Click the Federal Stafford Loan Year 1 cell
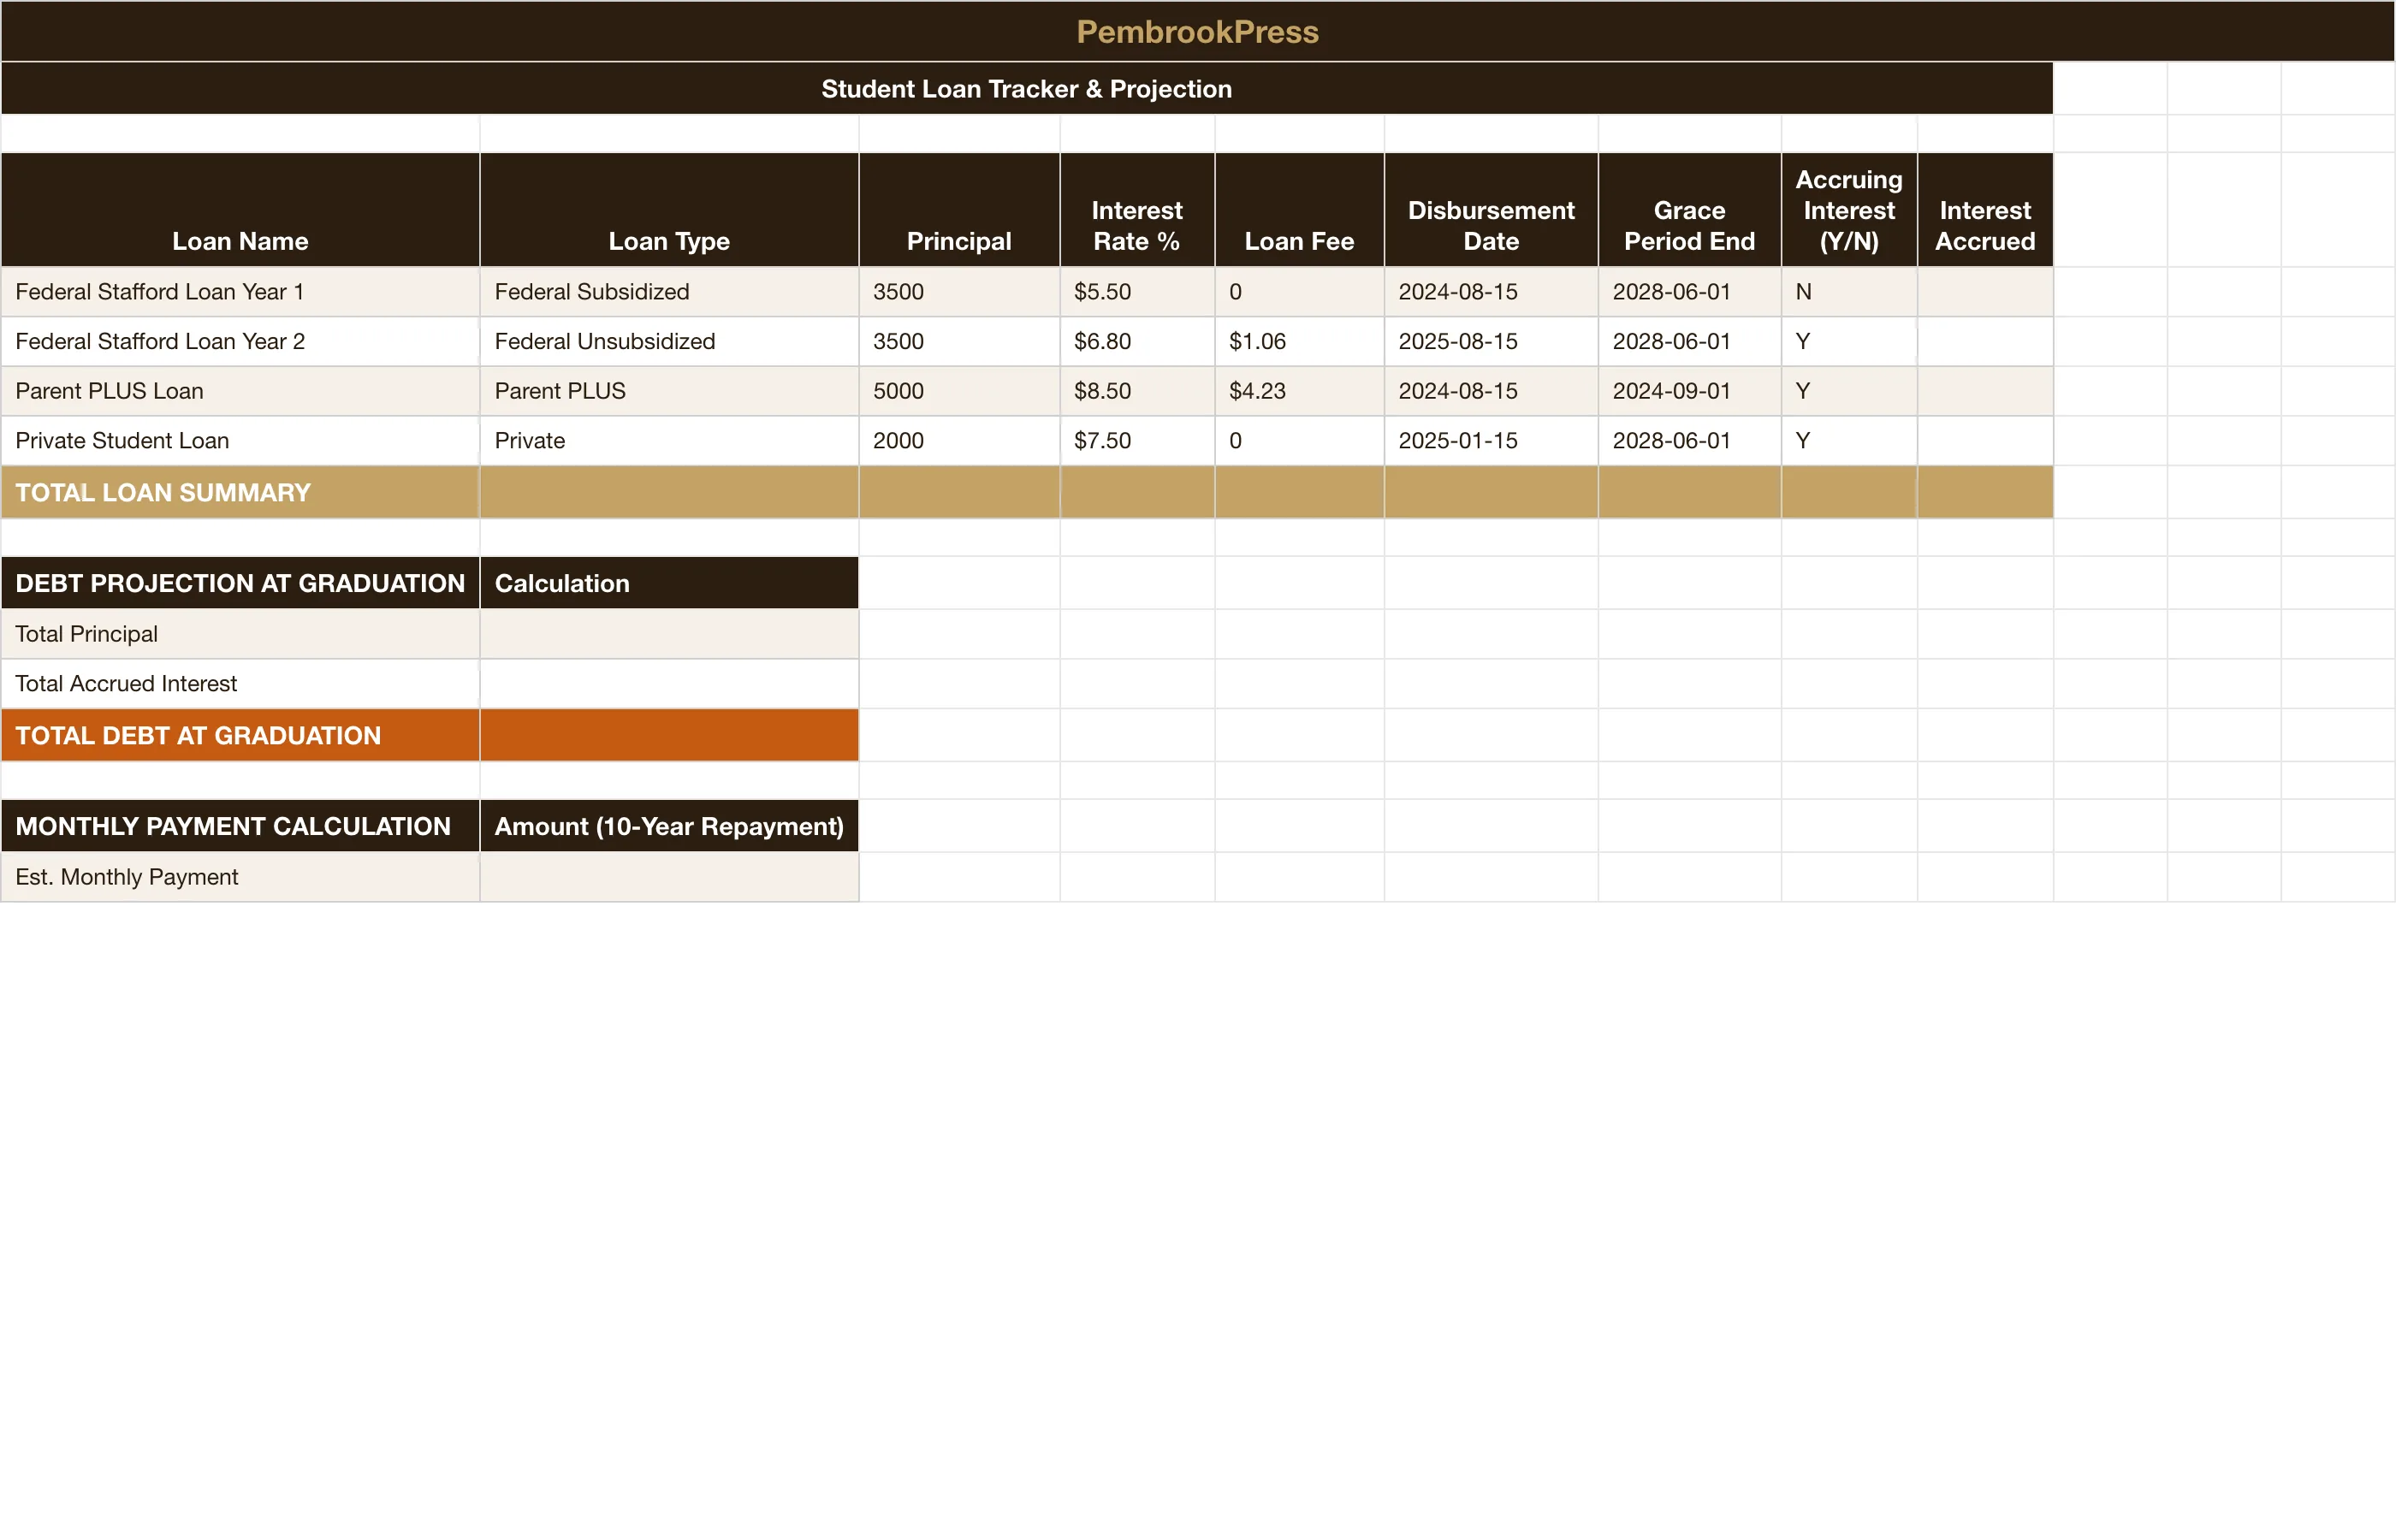Screen dimensions: 2396x1540 240,292
